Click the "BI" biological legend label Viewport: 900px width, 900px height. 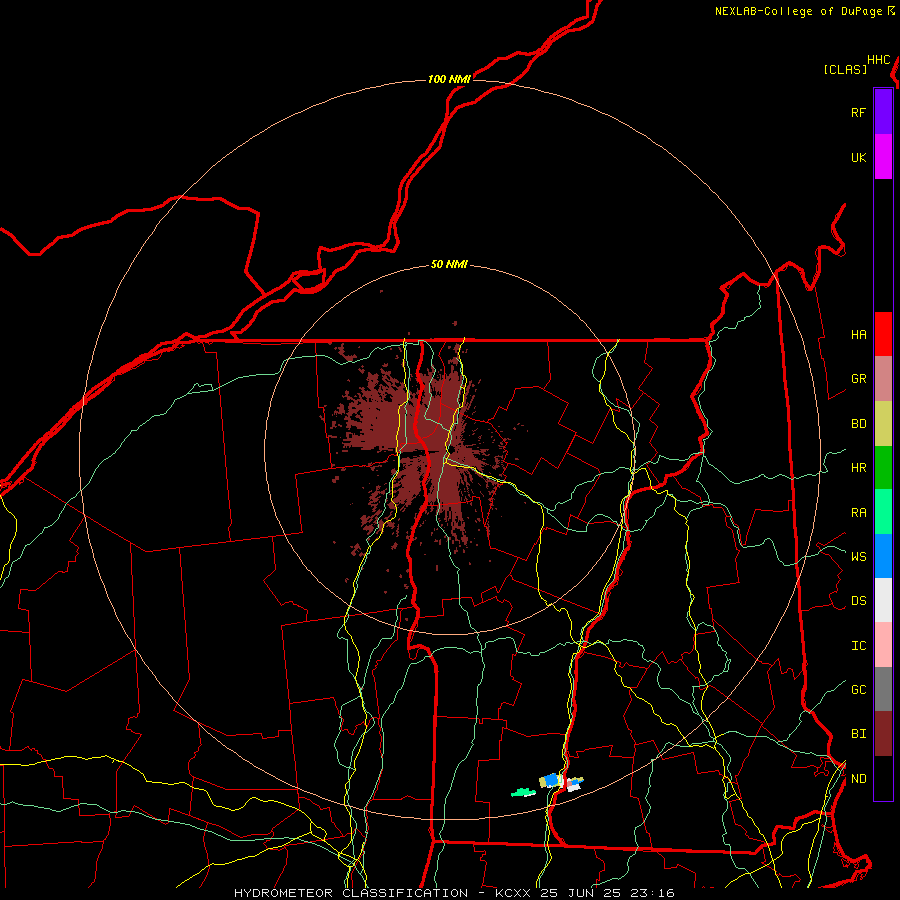point(858,734)
